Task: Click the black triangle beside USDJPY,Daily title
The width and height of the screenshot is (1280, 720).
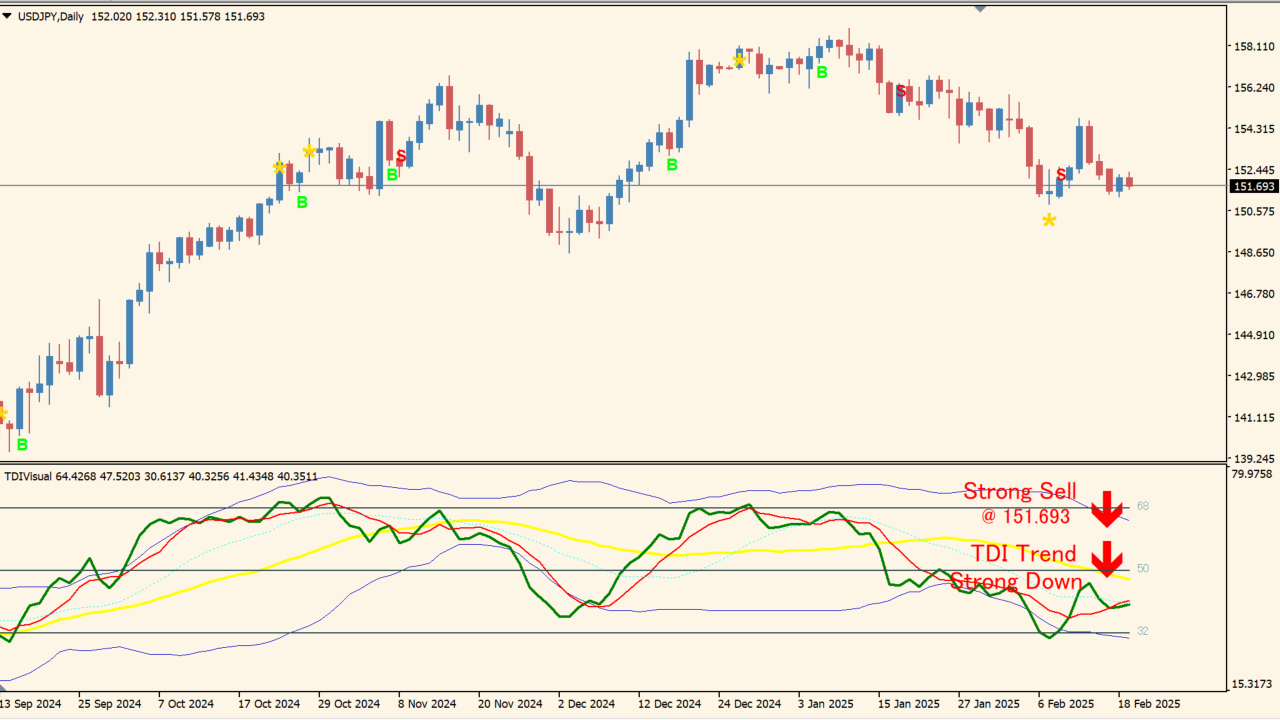Action: pos(7,17)
